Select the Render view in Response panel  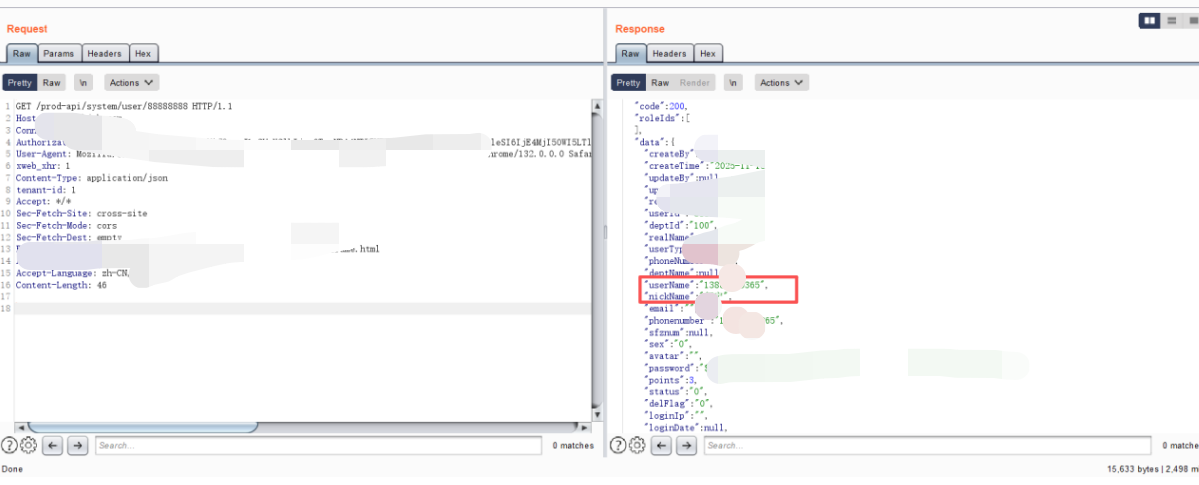tap(694, 83)
